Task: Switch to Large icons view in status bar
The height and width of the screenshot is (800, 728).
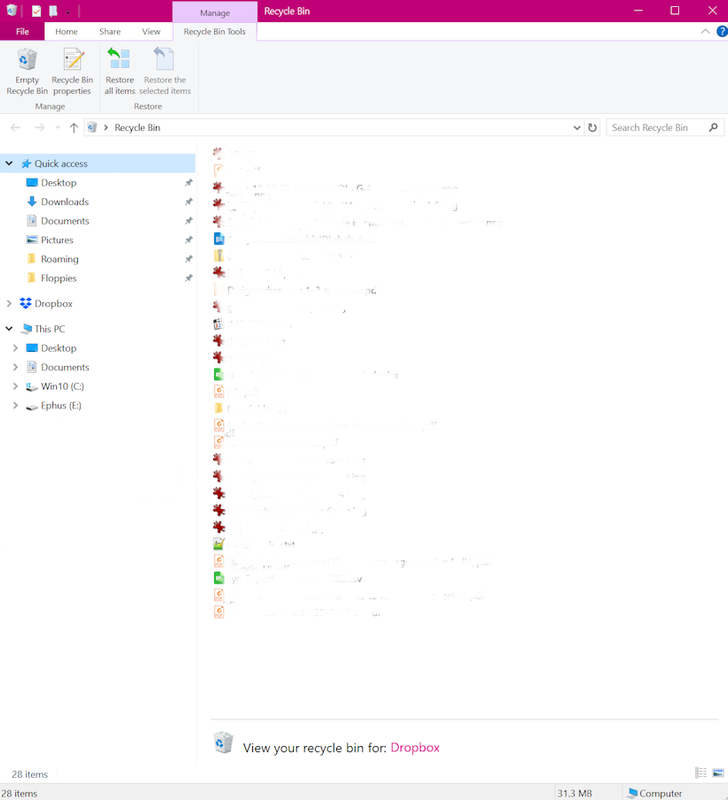Action: [718, 773]
